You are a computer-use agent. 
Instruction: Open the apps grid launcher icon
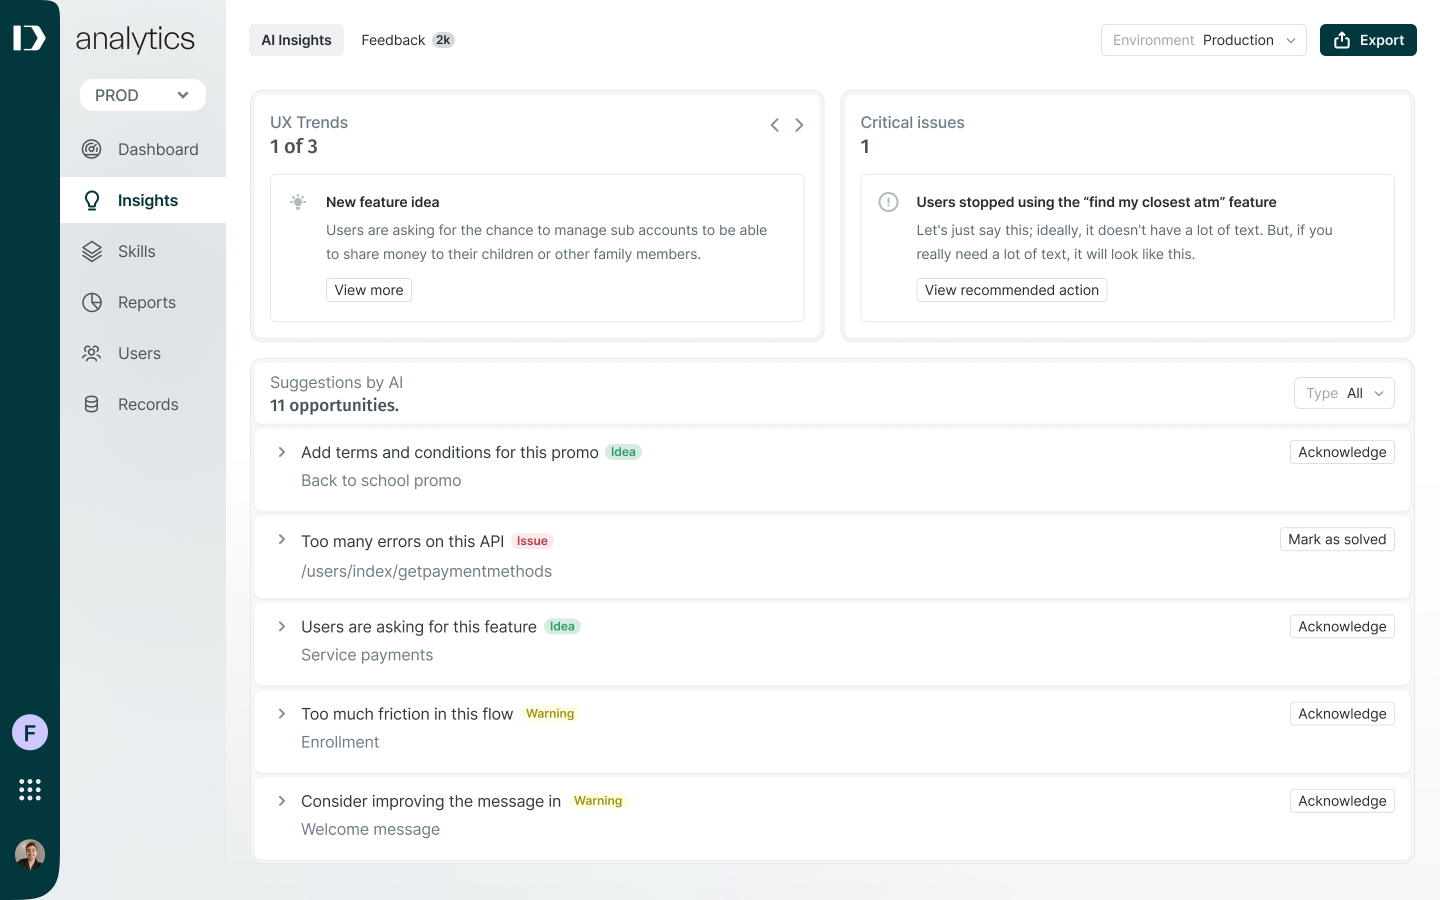[30, 790]
